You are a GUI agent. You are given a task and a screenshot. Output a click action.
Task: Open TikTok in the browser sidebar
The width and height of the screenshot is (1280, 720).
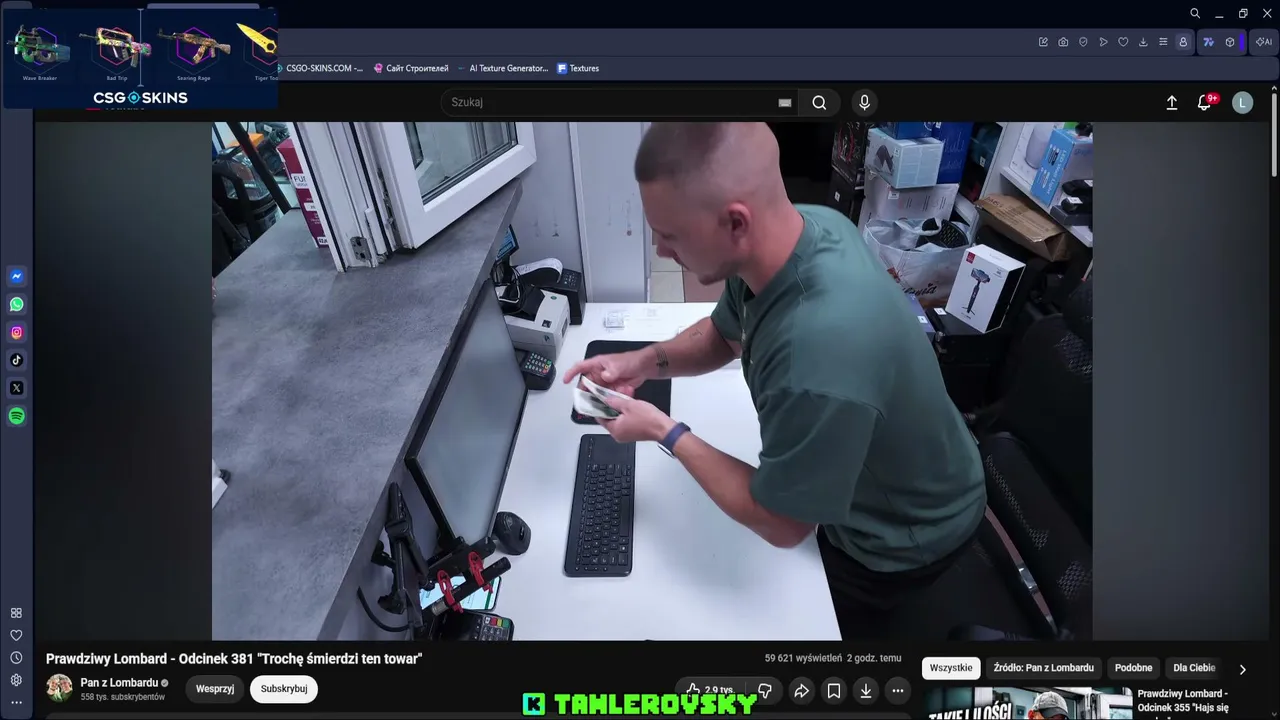(16, 360)
